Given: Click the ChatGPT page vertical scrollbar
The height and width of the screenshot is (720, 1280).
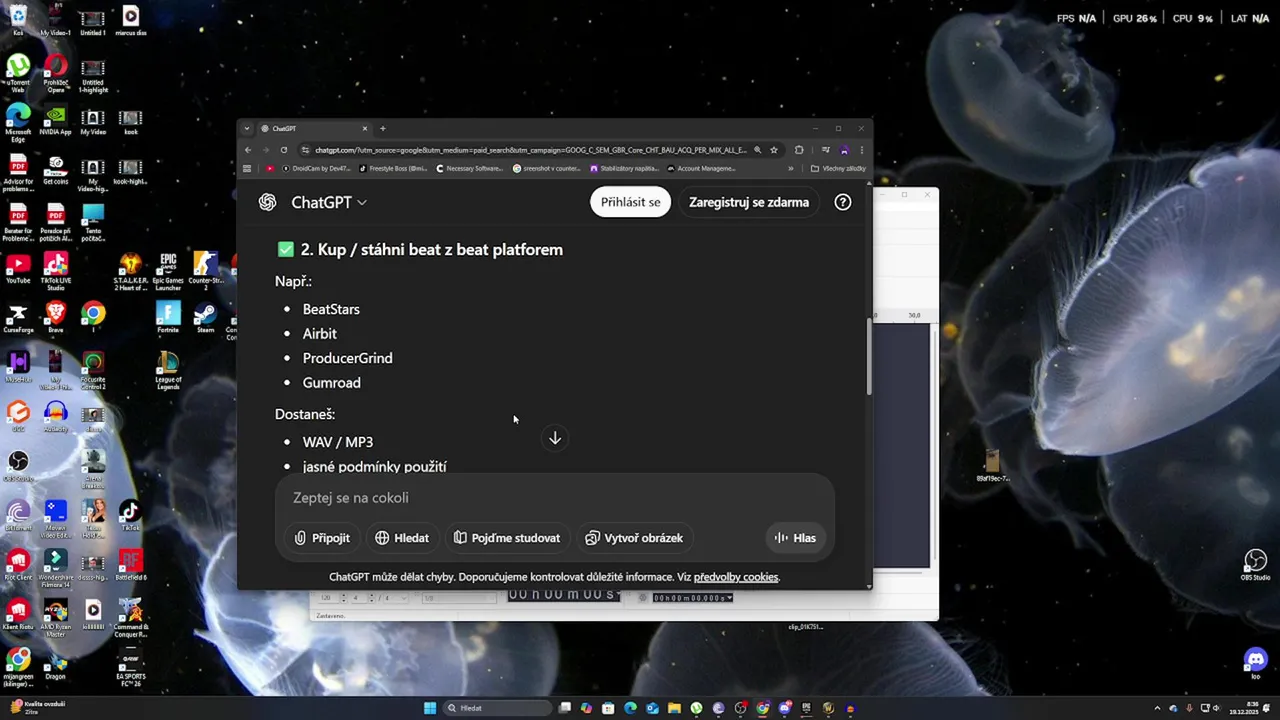Looking at the screenshot, I should pos(869,356).
